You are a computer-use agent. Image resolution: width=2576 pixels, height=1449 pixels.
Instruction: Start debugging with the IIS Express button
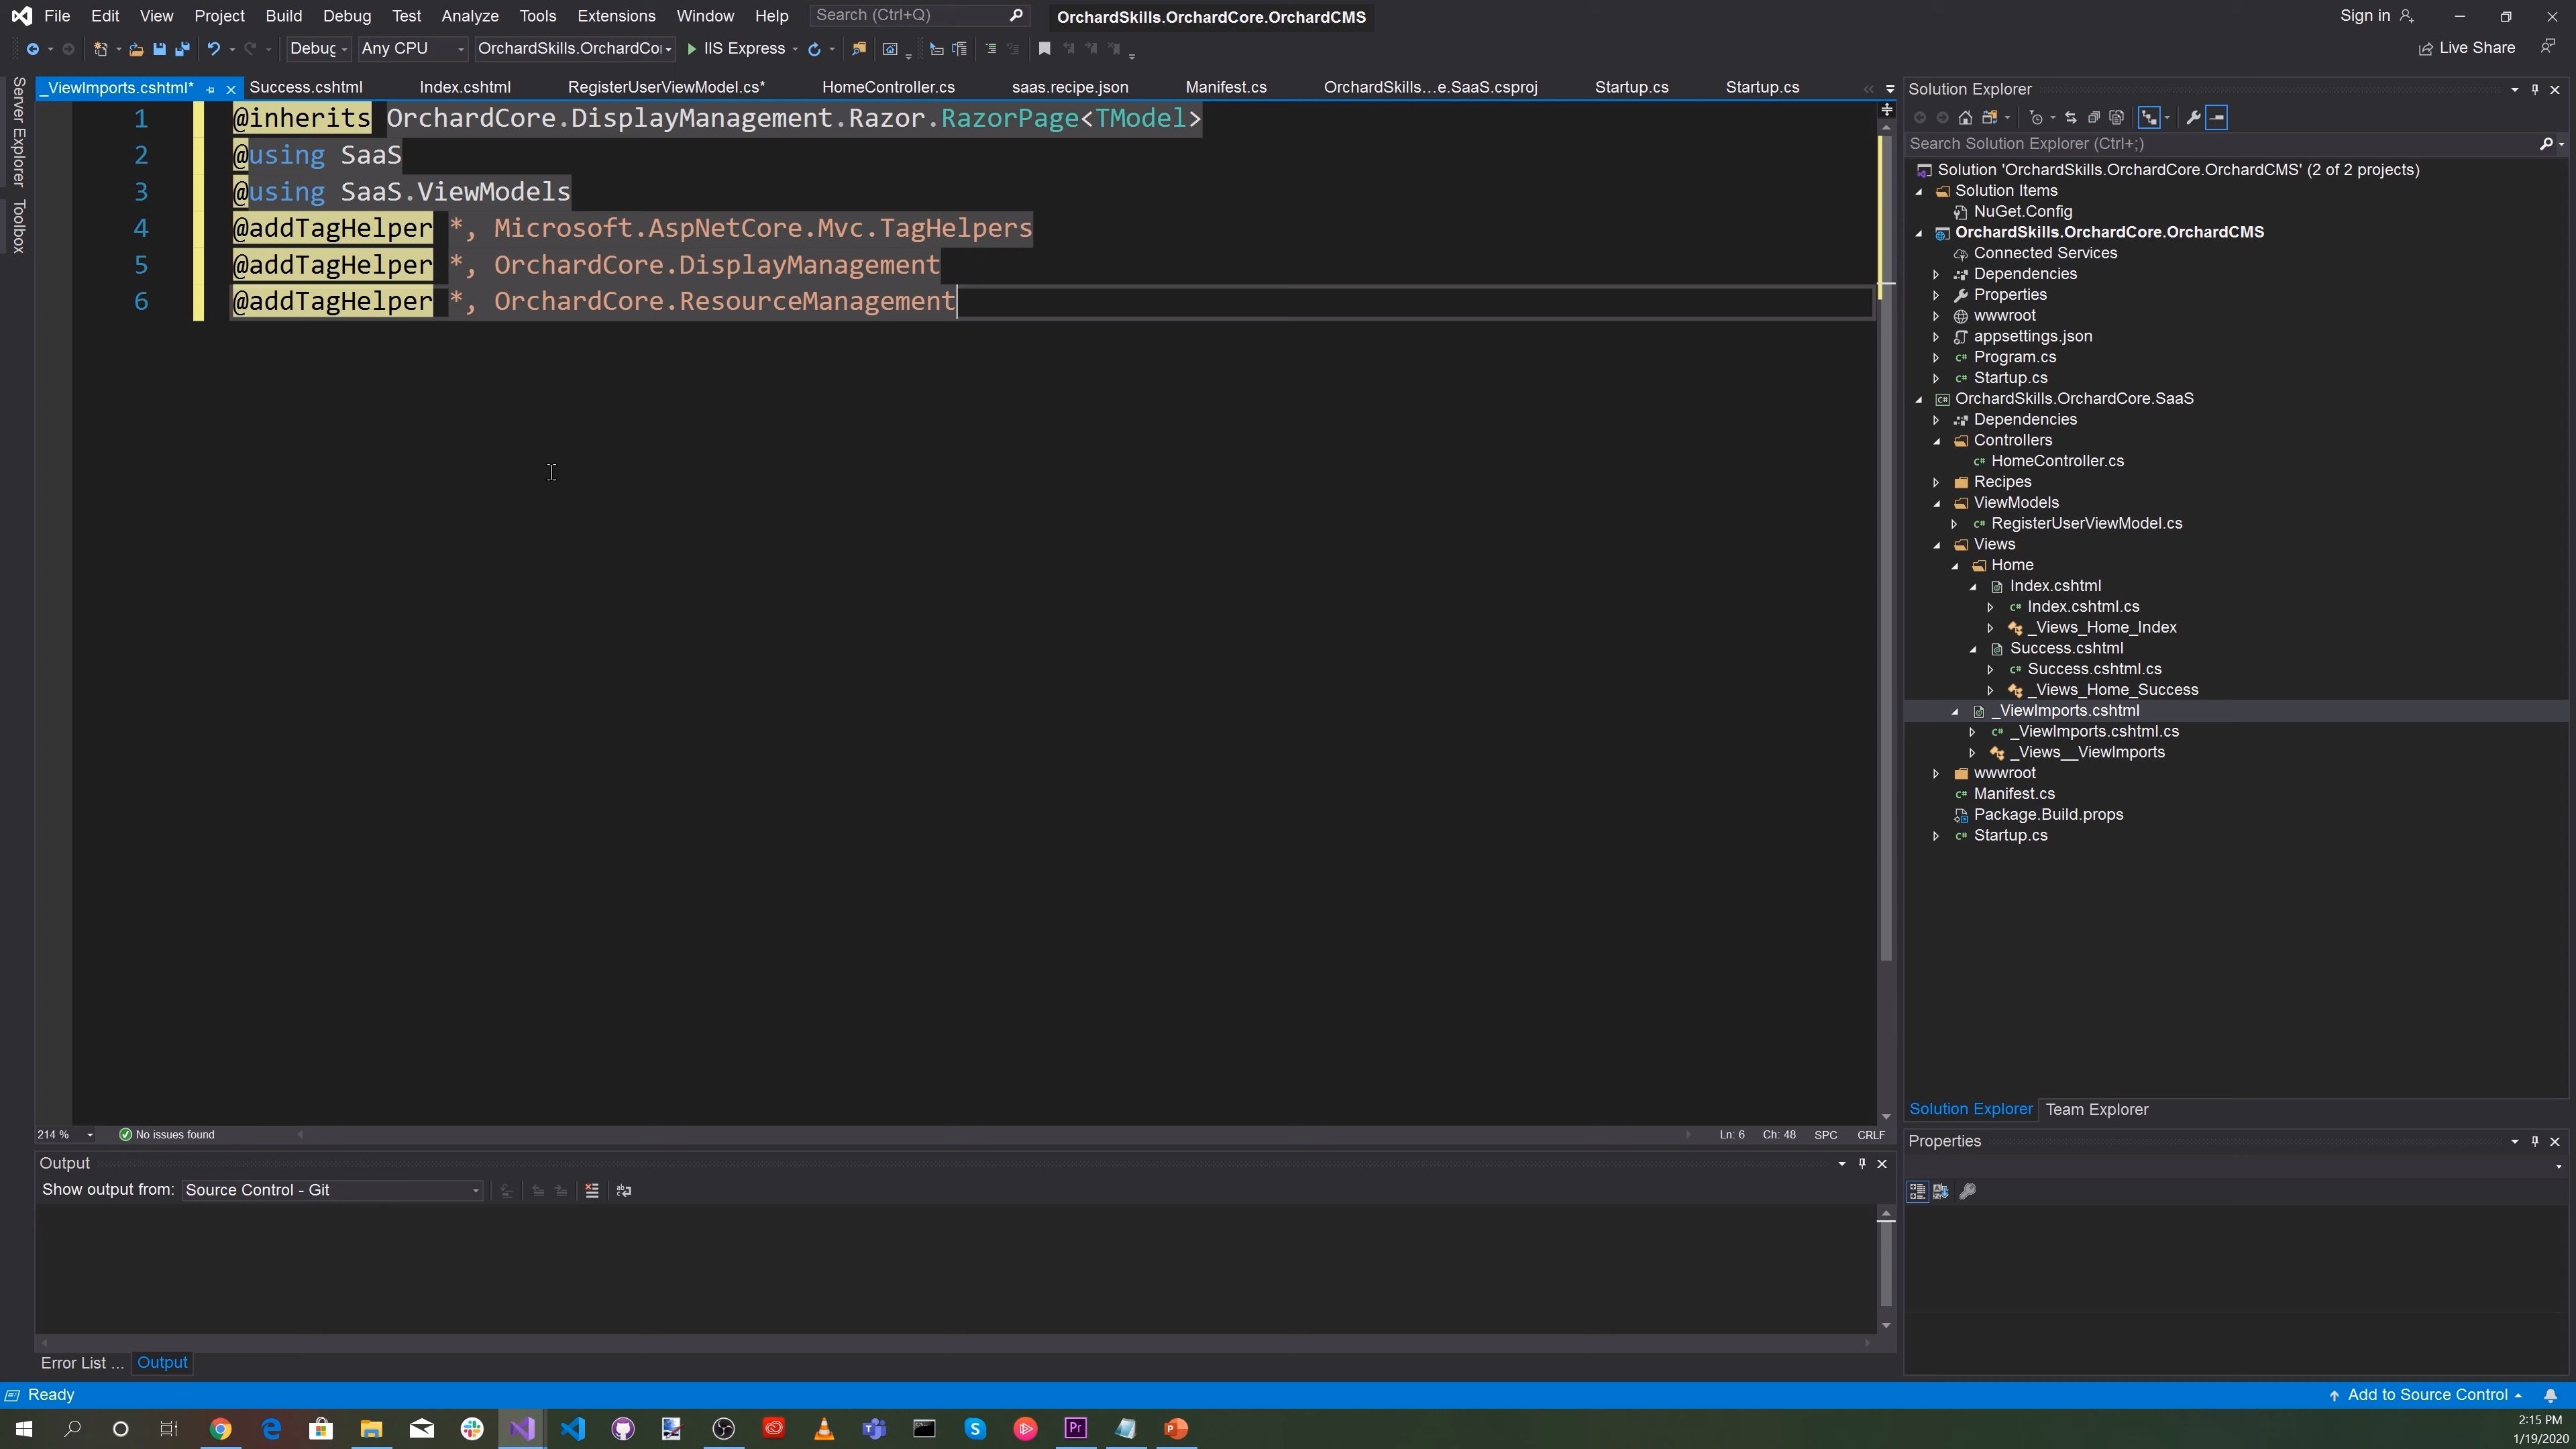pyautogui.click(x=736, y=49)
